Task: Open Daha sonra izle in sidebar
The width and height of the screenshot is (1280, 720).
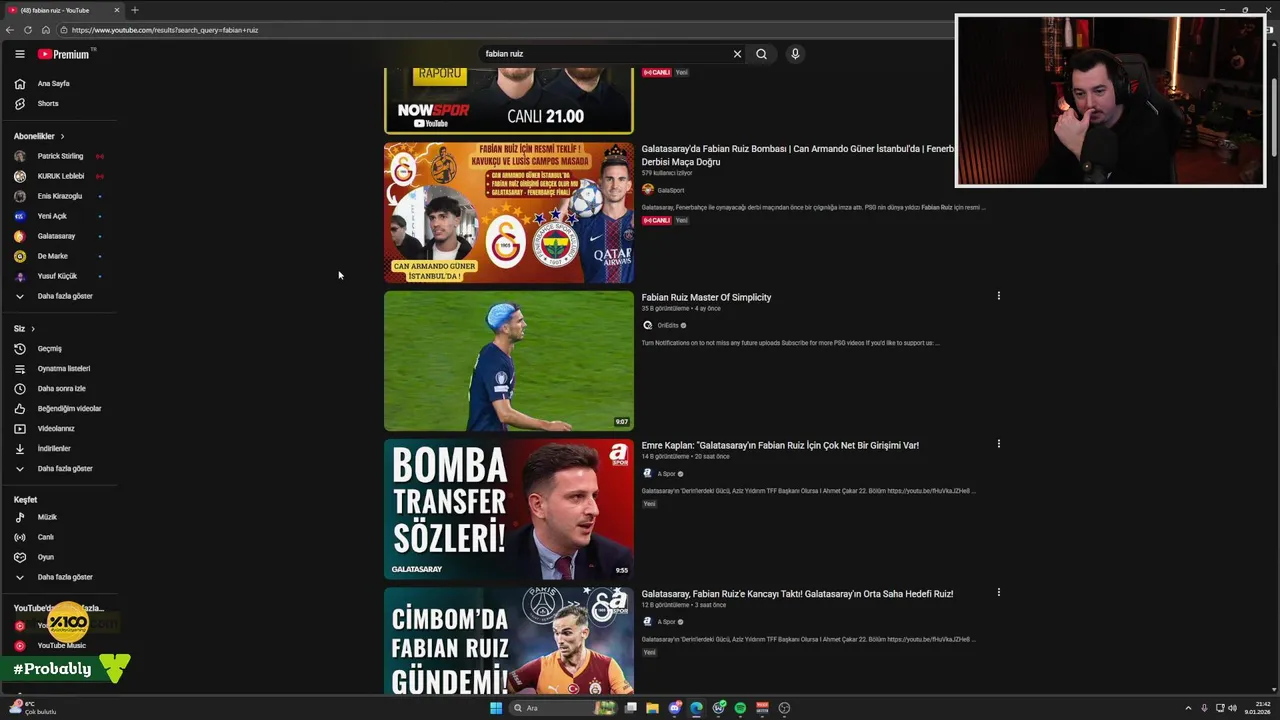Action: pyautogui.click(x=59, y=389)
